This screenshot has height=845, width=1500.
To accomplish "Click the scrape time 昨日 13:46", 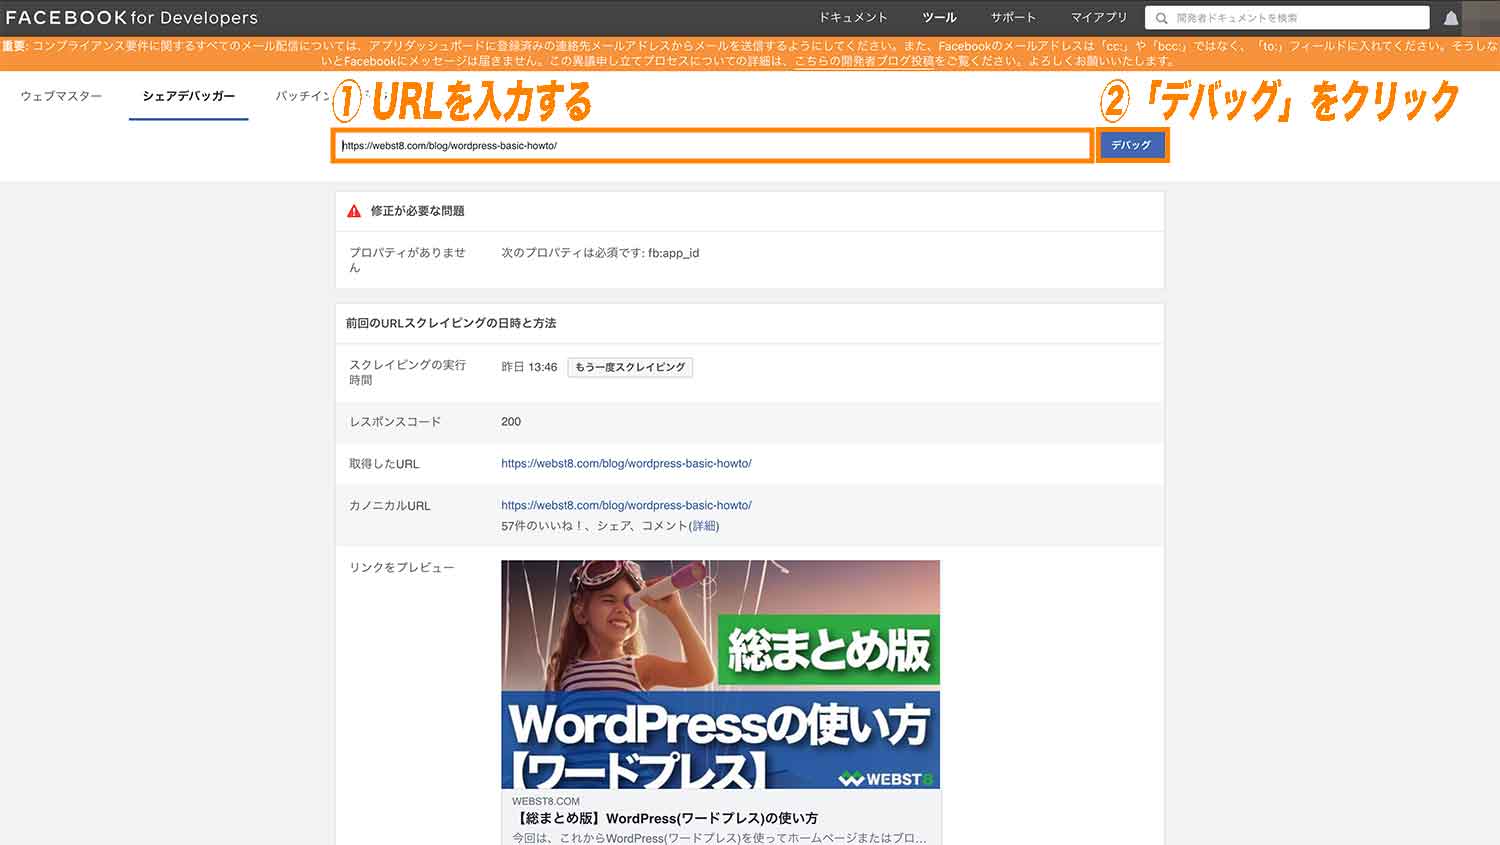I will [x=529, y=367].
